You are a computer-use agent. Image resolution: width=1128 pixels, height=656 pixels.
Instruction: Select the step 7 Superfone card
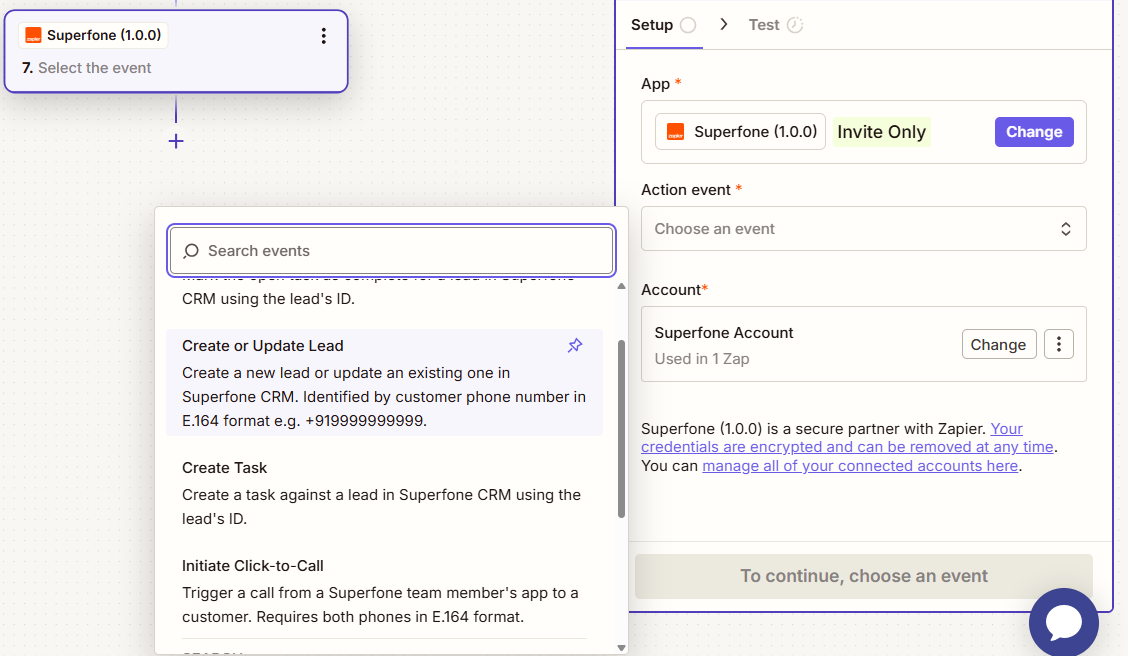pos(176,51)
